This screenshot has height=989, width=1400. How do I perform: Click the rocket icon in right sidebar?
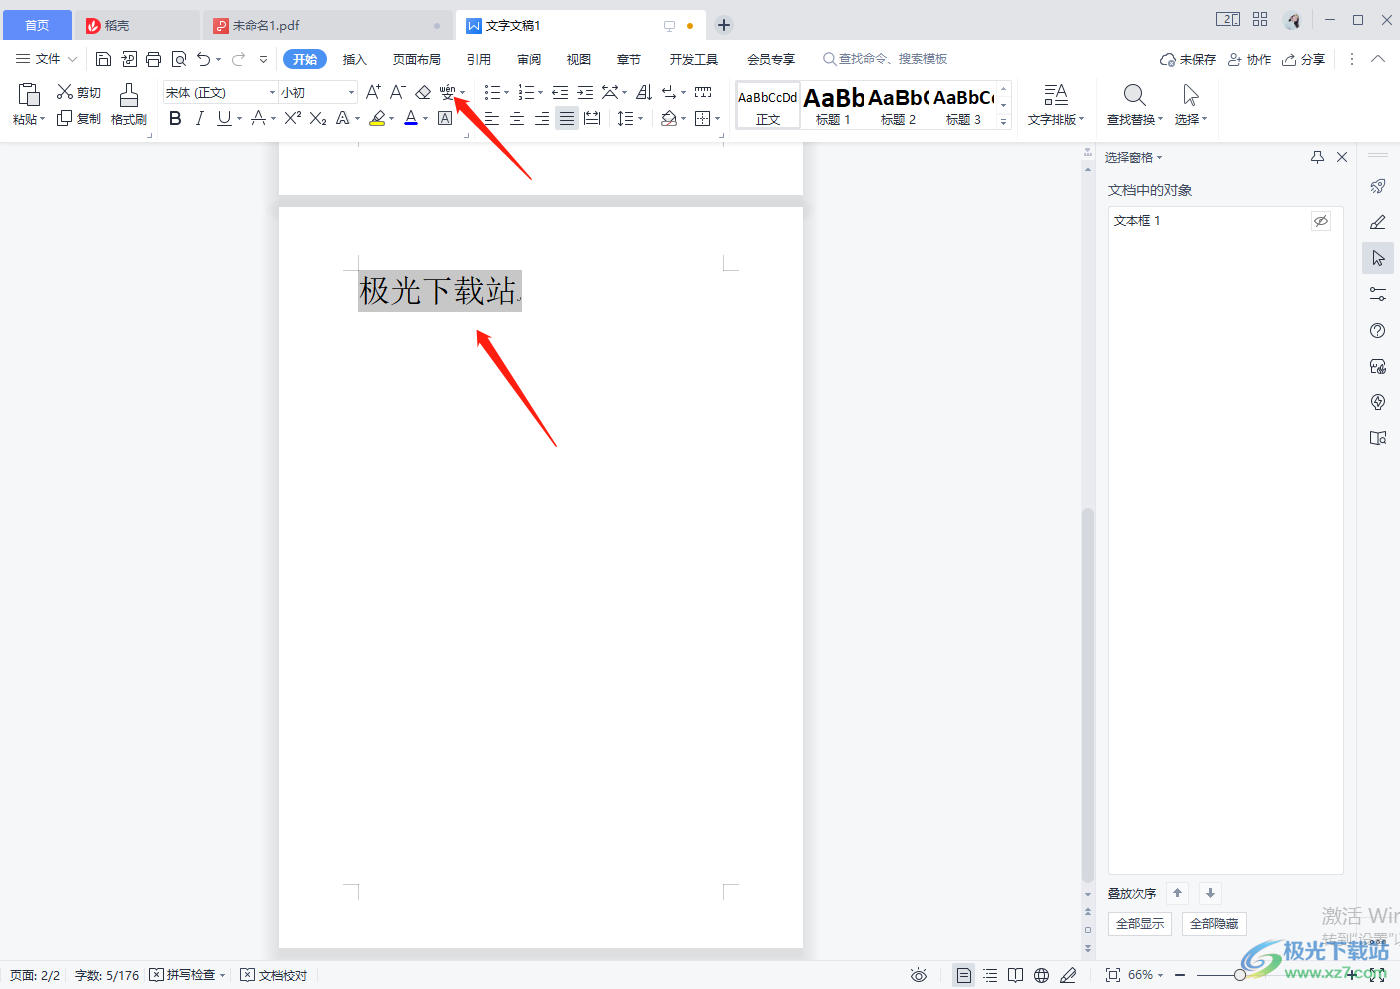tap(1378, 186)
